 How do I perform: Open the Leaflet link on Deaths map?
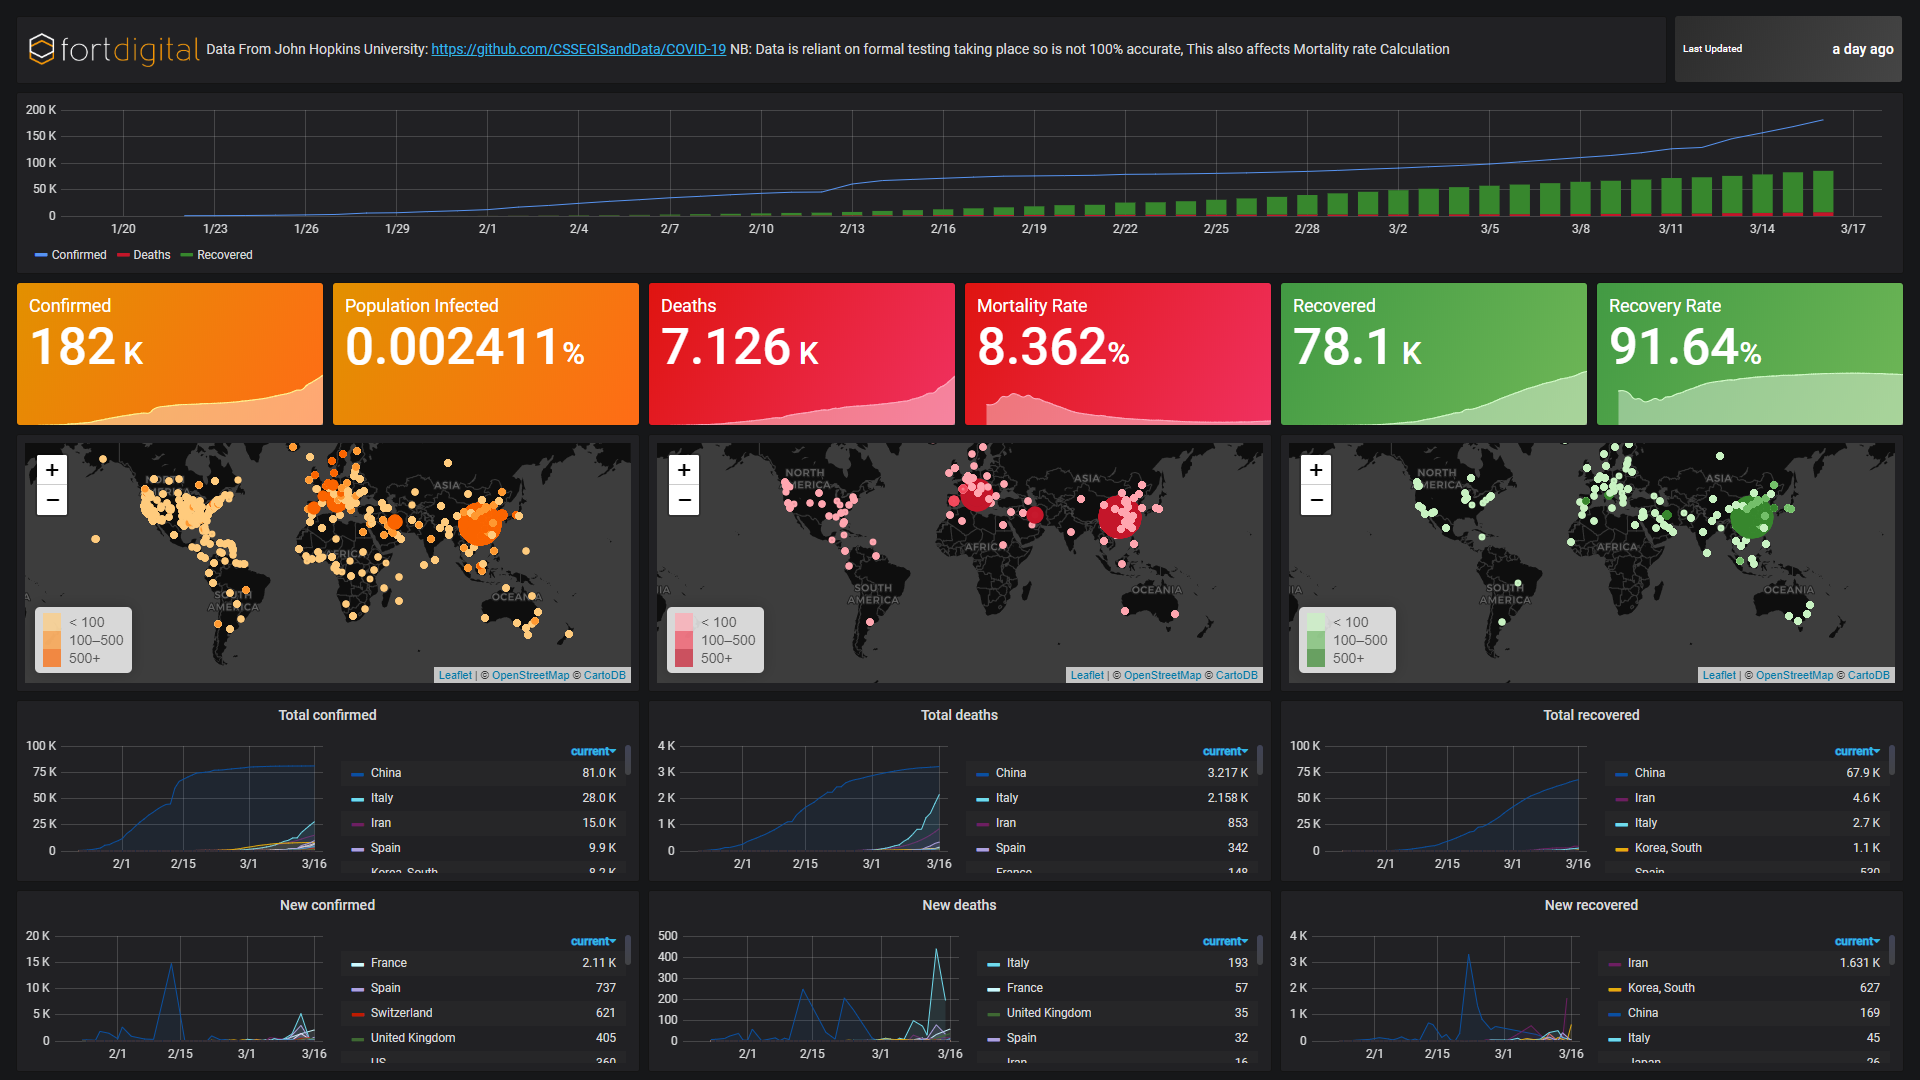[1087, 675]
